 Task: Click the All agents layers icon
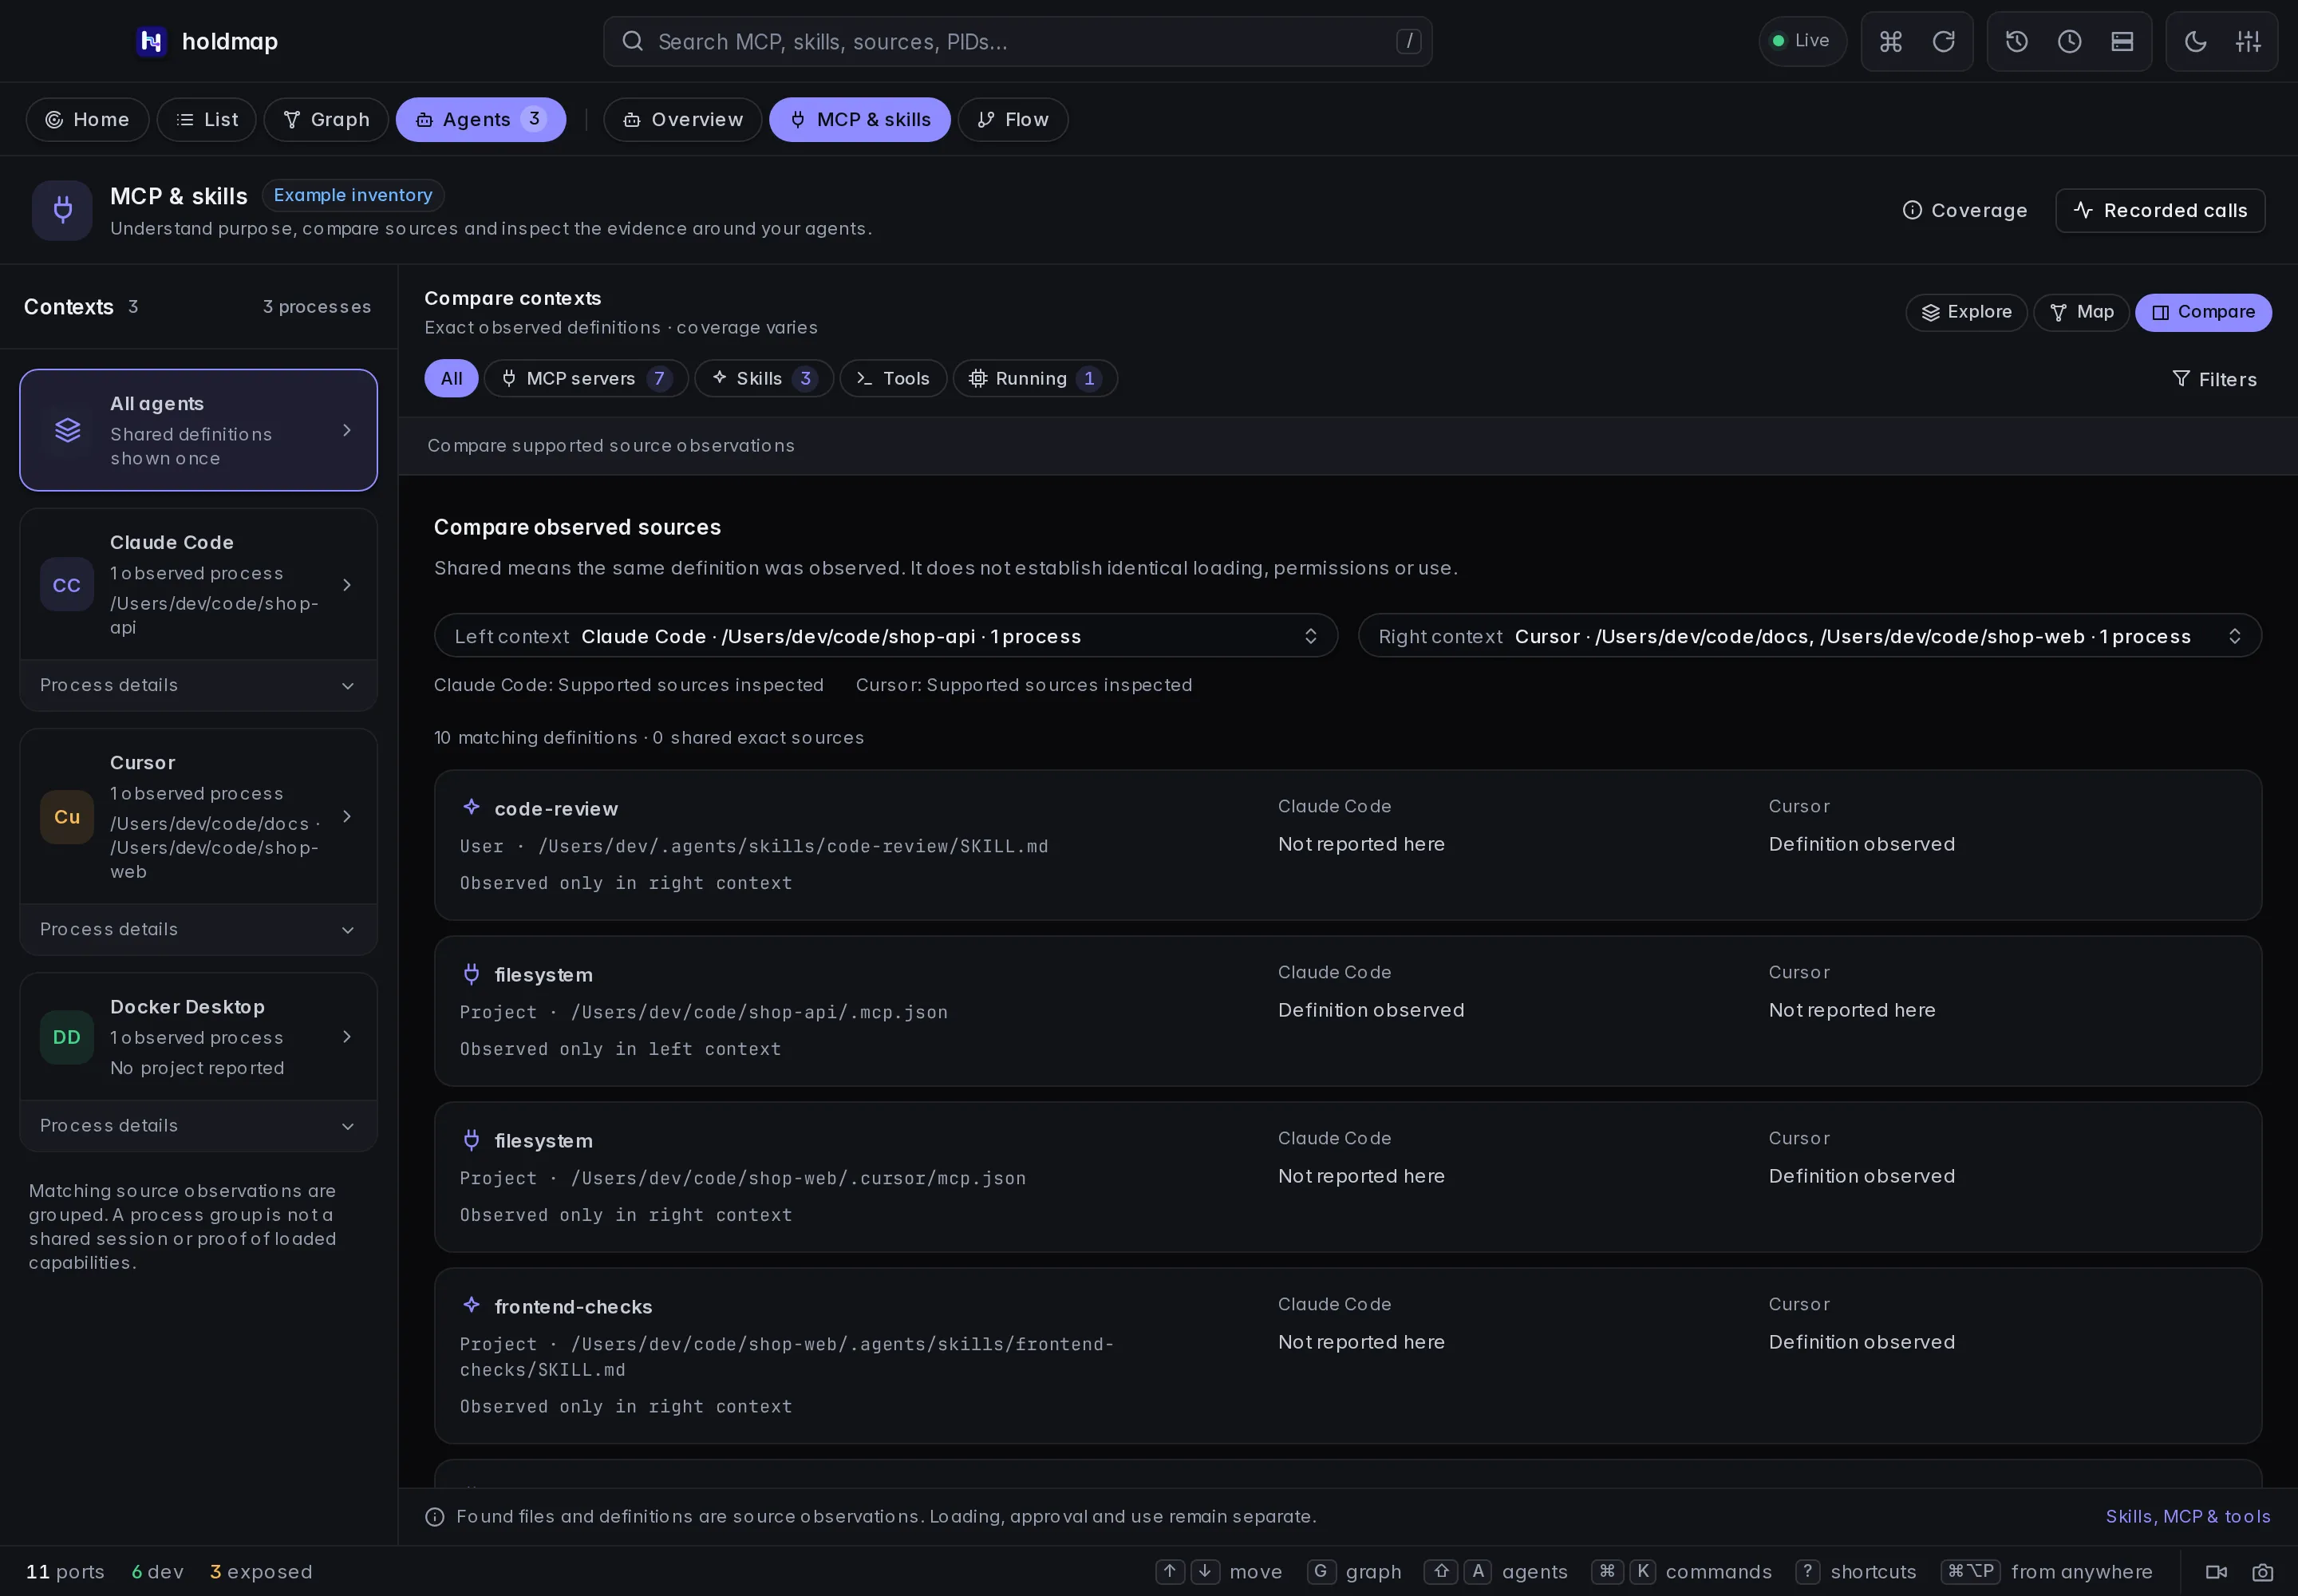click(67, 430)
